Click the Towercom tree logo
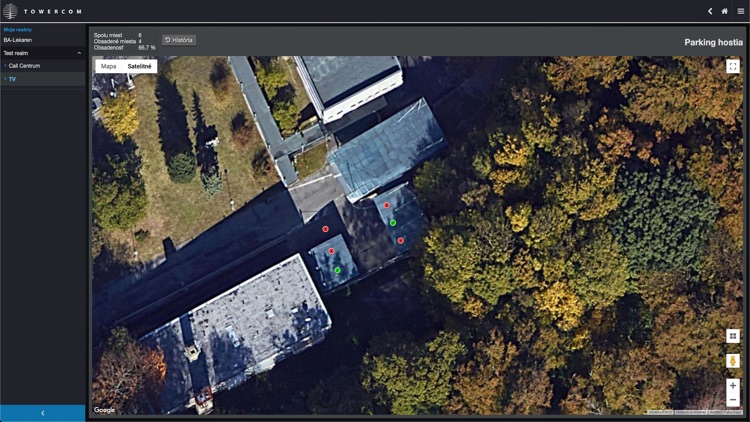Image resolution: width=750 pixels, height=422 pixels. (10, 11)
